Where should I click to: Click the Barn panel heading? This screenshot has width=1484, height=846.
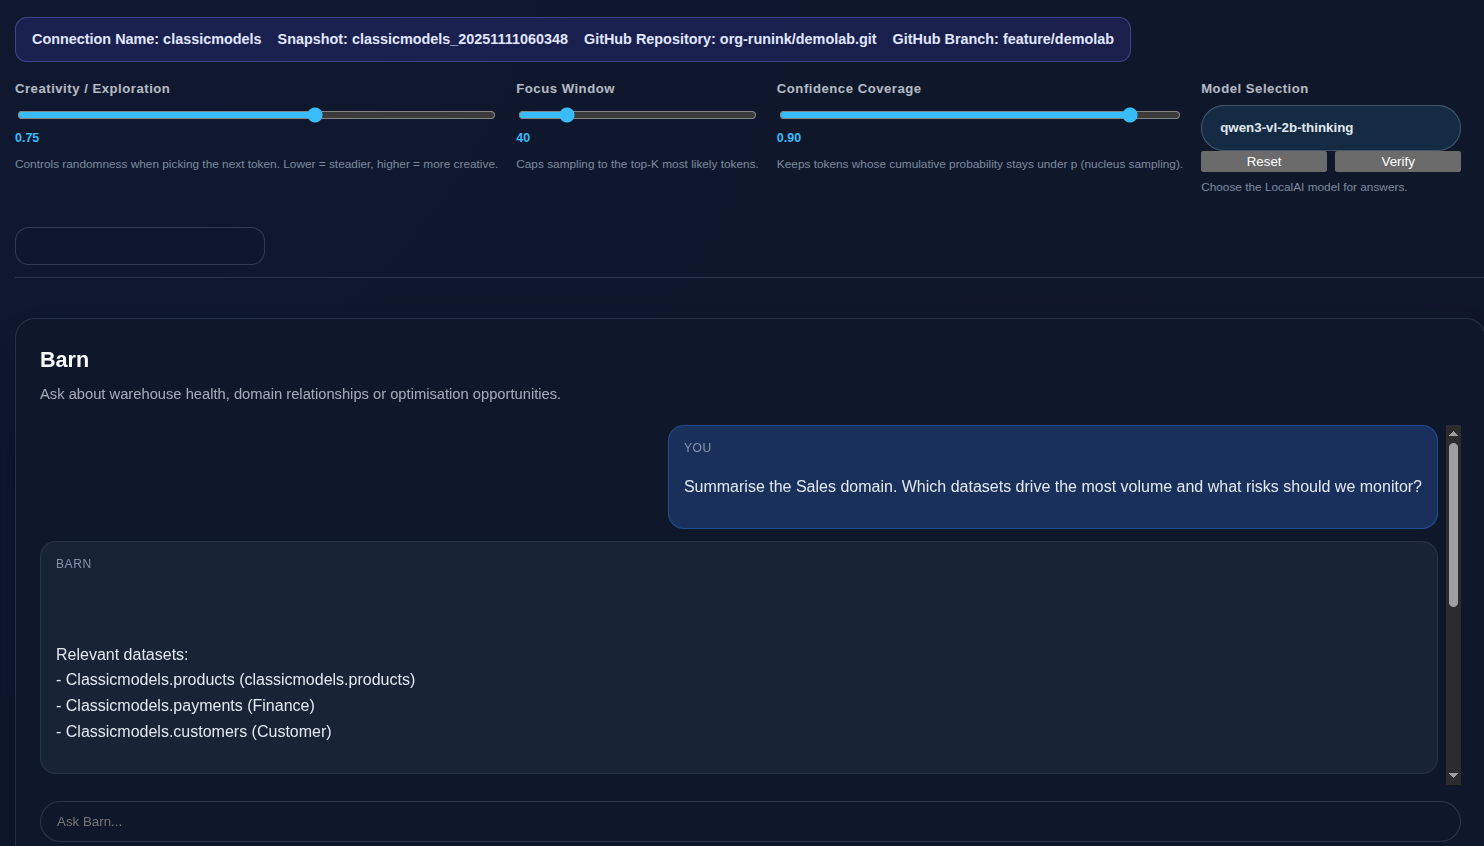point(64,360)
